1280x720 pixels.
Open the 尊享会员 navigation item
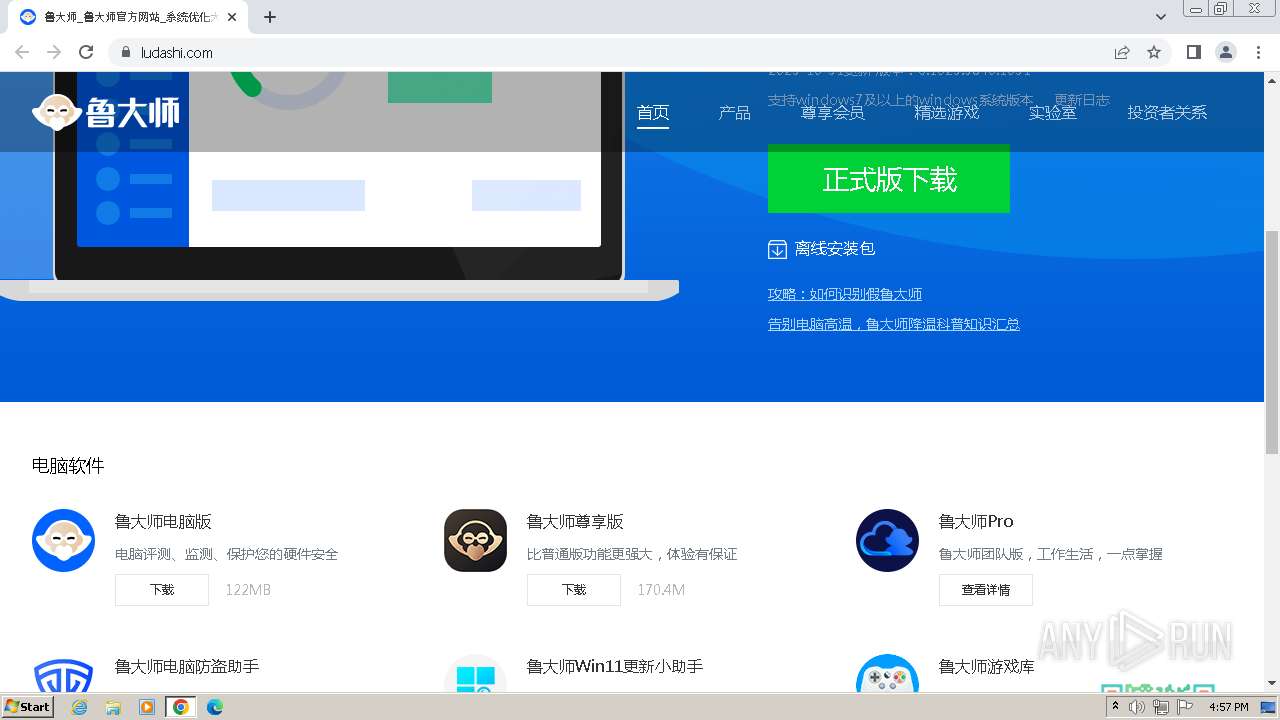tap(832, 113)
